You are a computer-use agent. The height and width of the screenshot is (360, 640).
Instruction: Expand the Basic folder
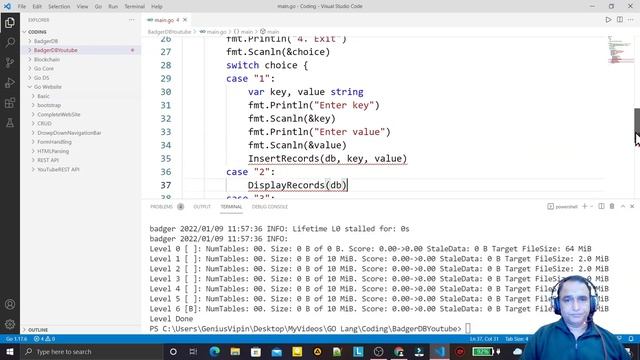point(43,96)
